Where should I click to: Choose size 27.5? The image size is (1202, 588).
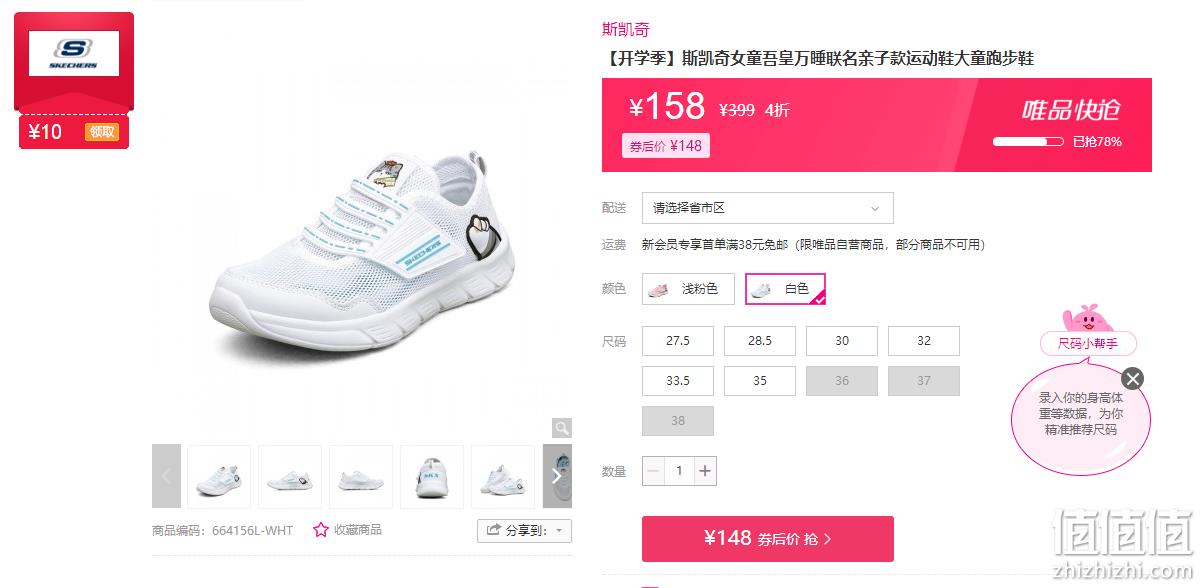click(678, 341)
